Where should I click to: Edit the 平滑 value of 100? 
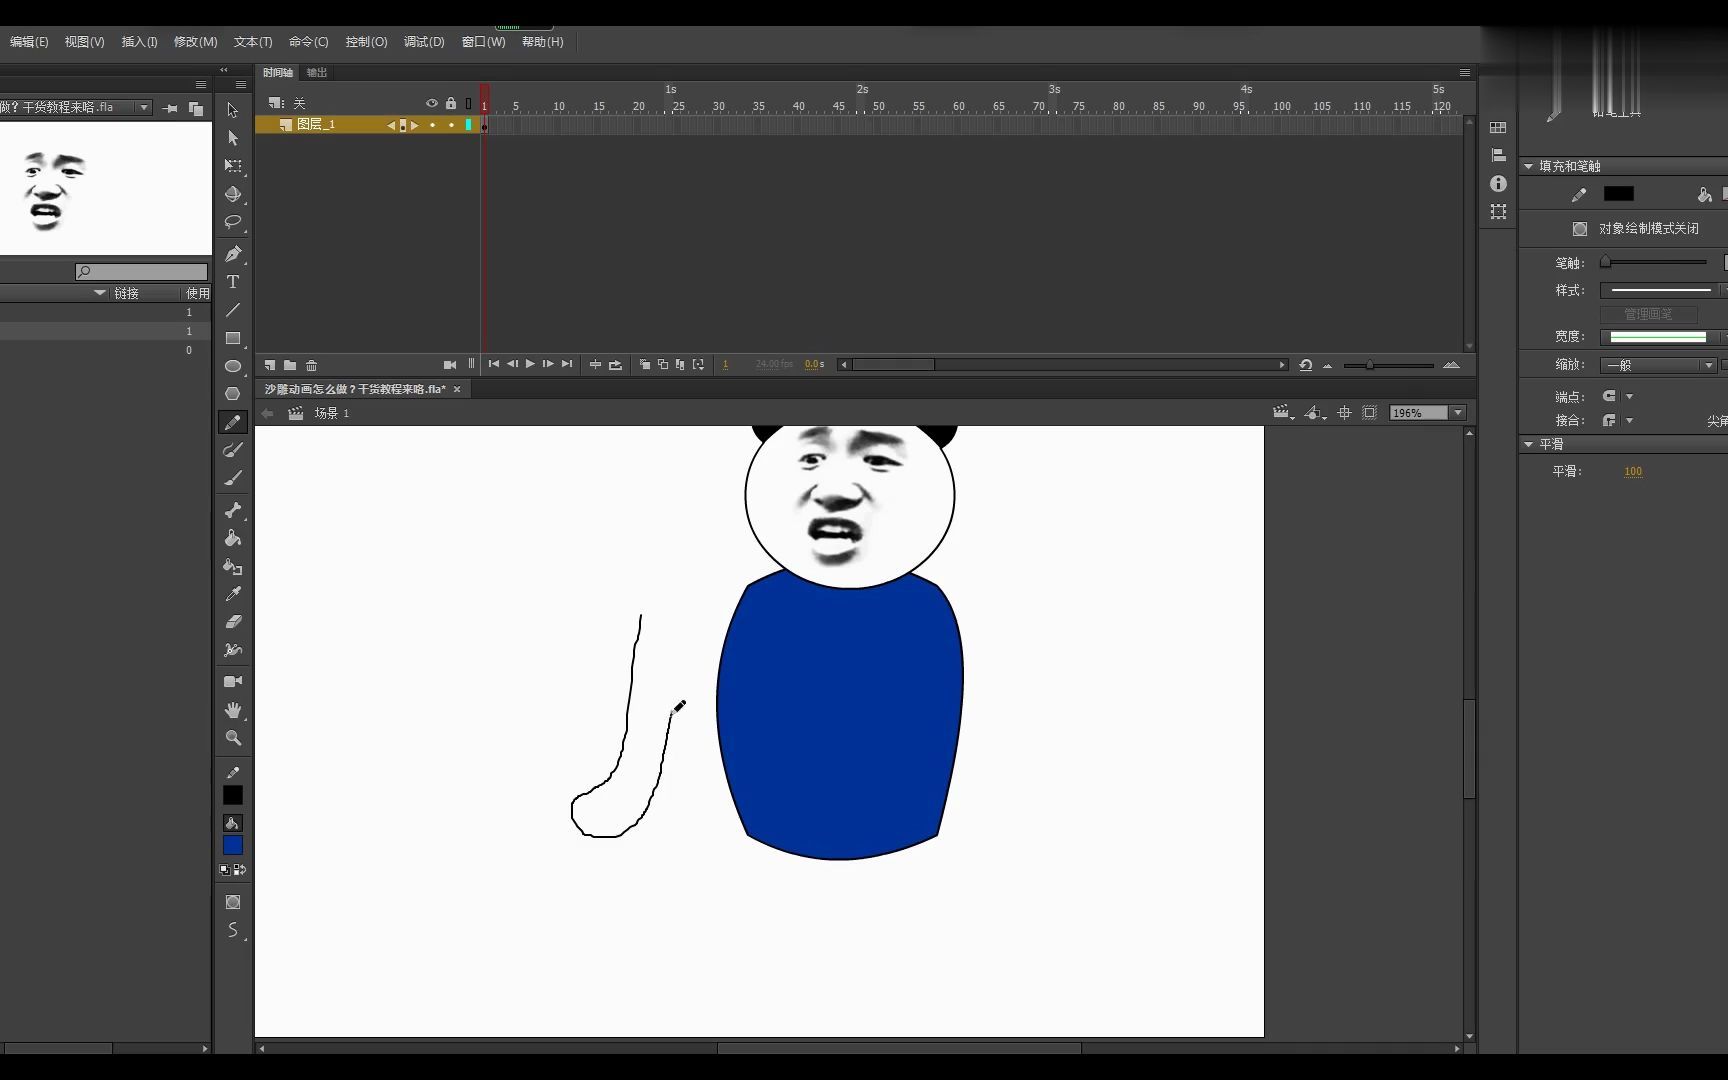click(1634, 471)
